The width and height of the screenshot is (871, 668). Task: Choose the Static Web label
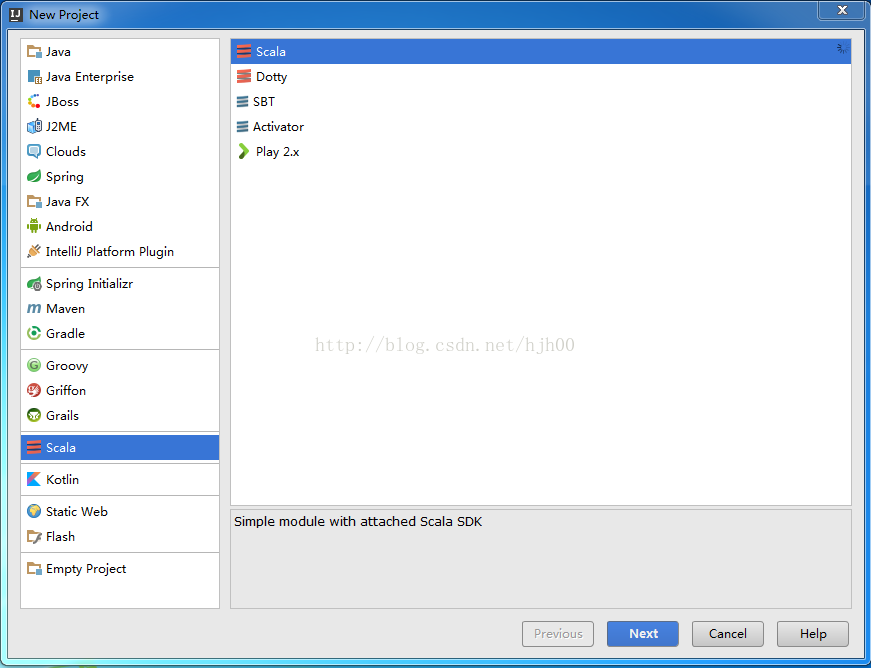pyautogui.click(x=77, y=512)
